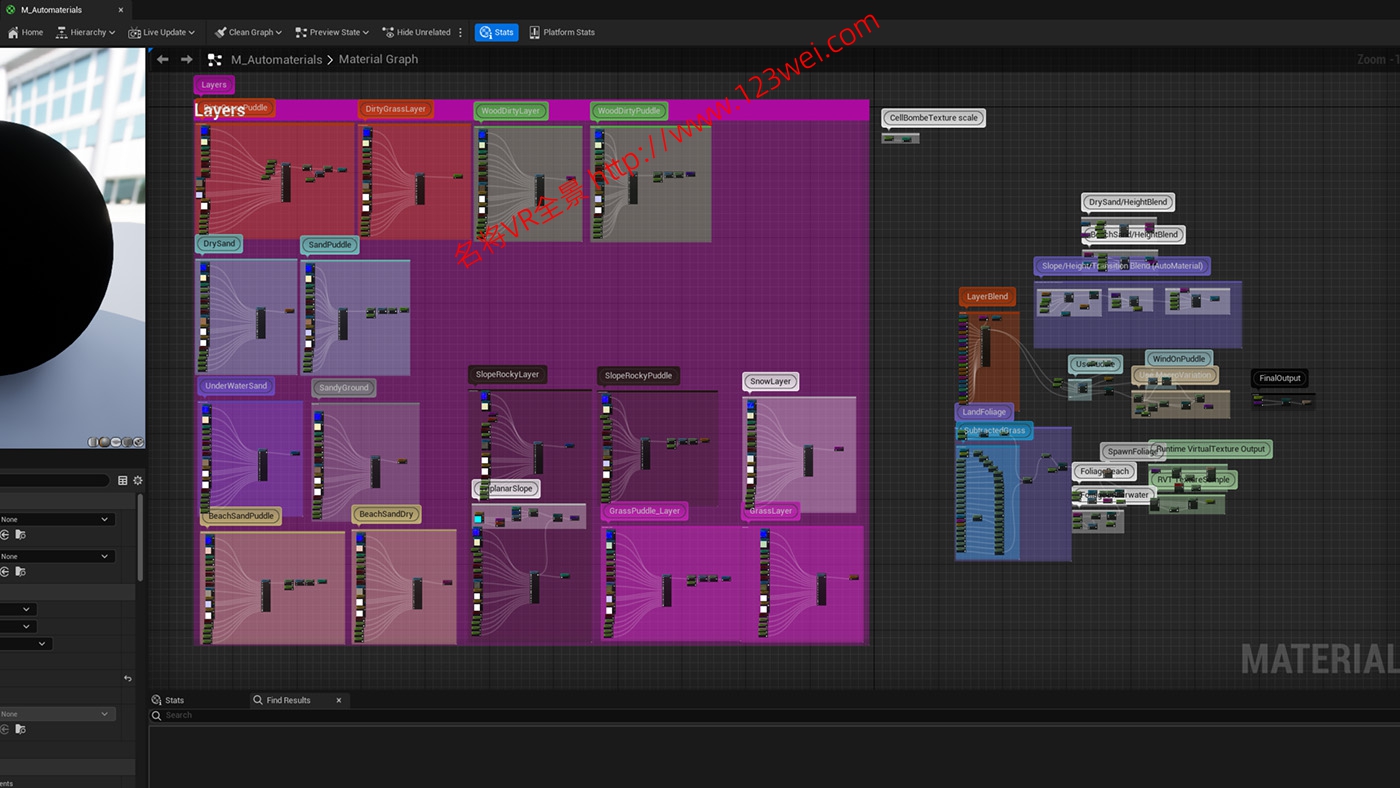Open Platform Stats panel
Image resolution: width=1400 pixels, height=788 pixels.
(562, 32)
